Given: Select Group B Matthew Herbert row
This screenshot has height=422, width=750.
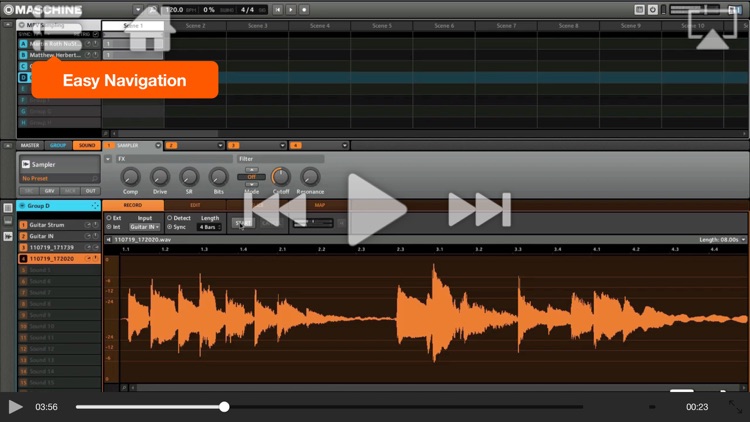Looking at the screenshot, I should [59, 55].
